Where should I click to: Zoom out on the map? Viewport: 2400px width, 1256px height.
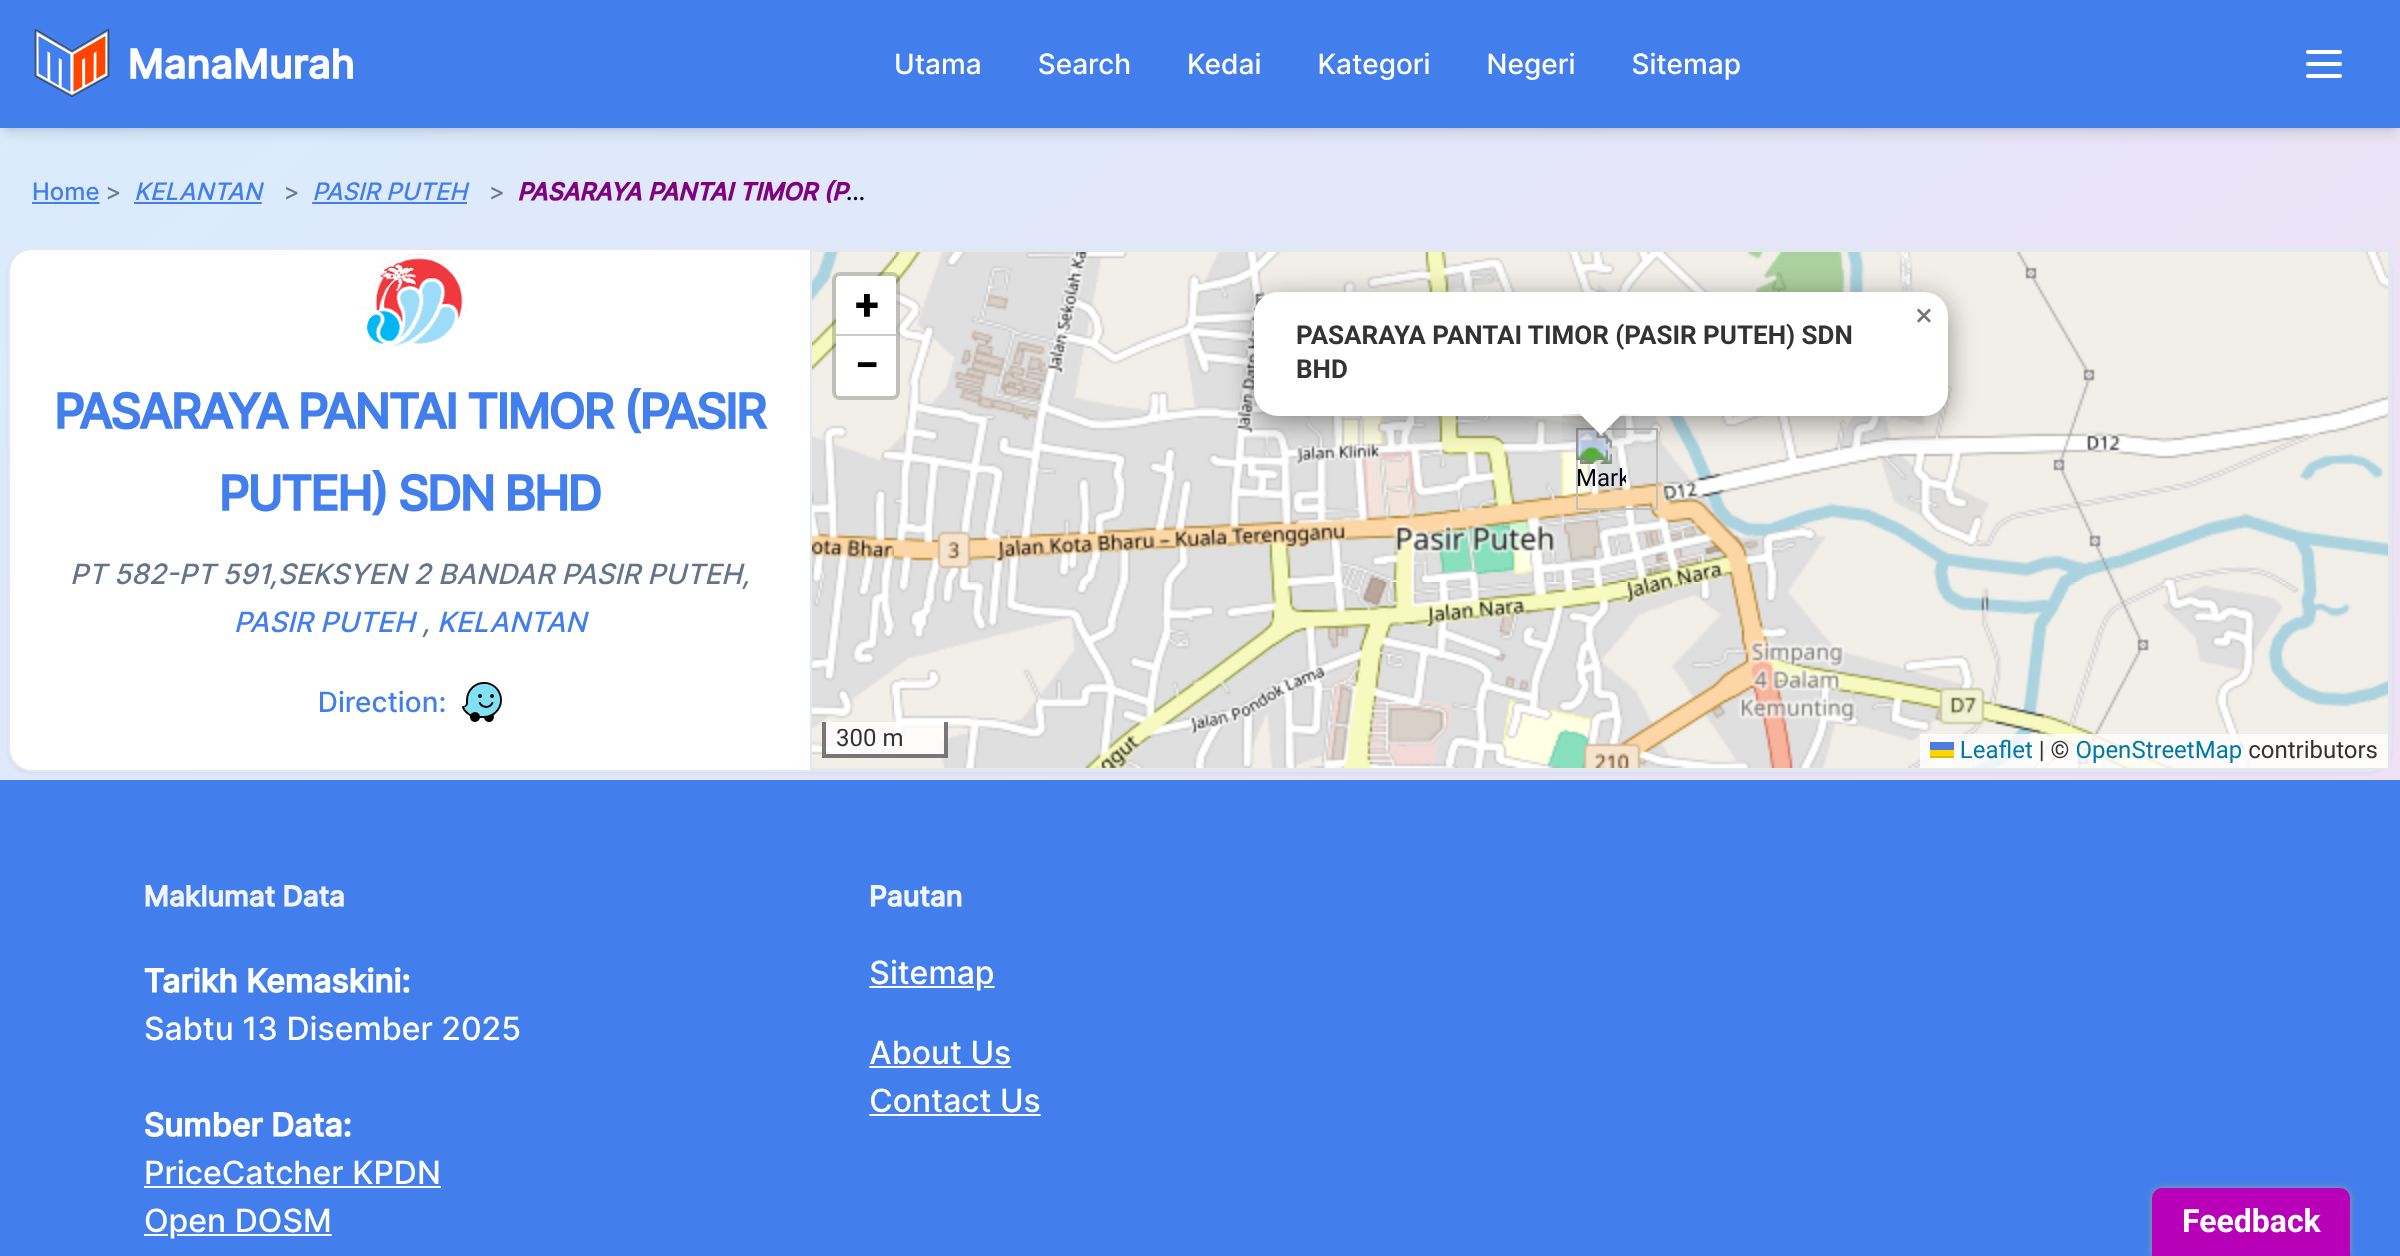(x=866, y=365)
